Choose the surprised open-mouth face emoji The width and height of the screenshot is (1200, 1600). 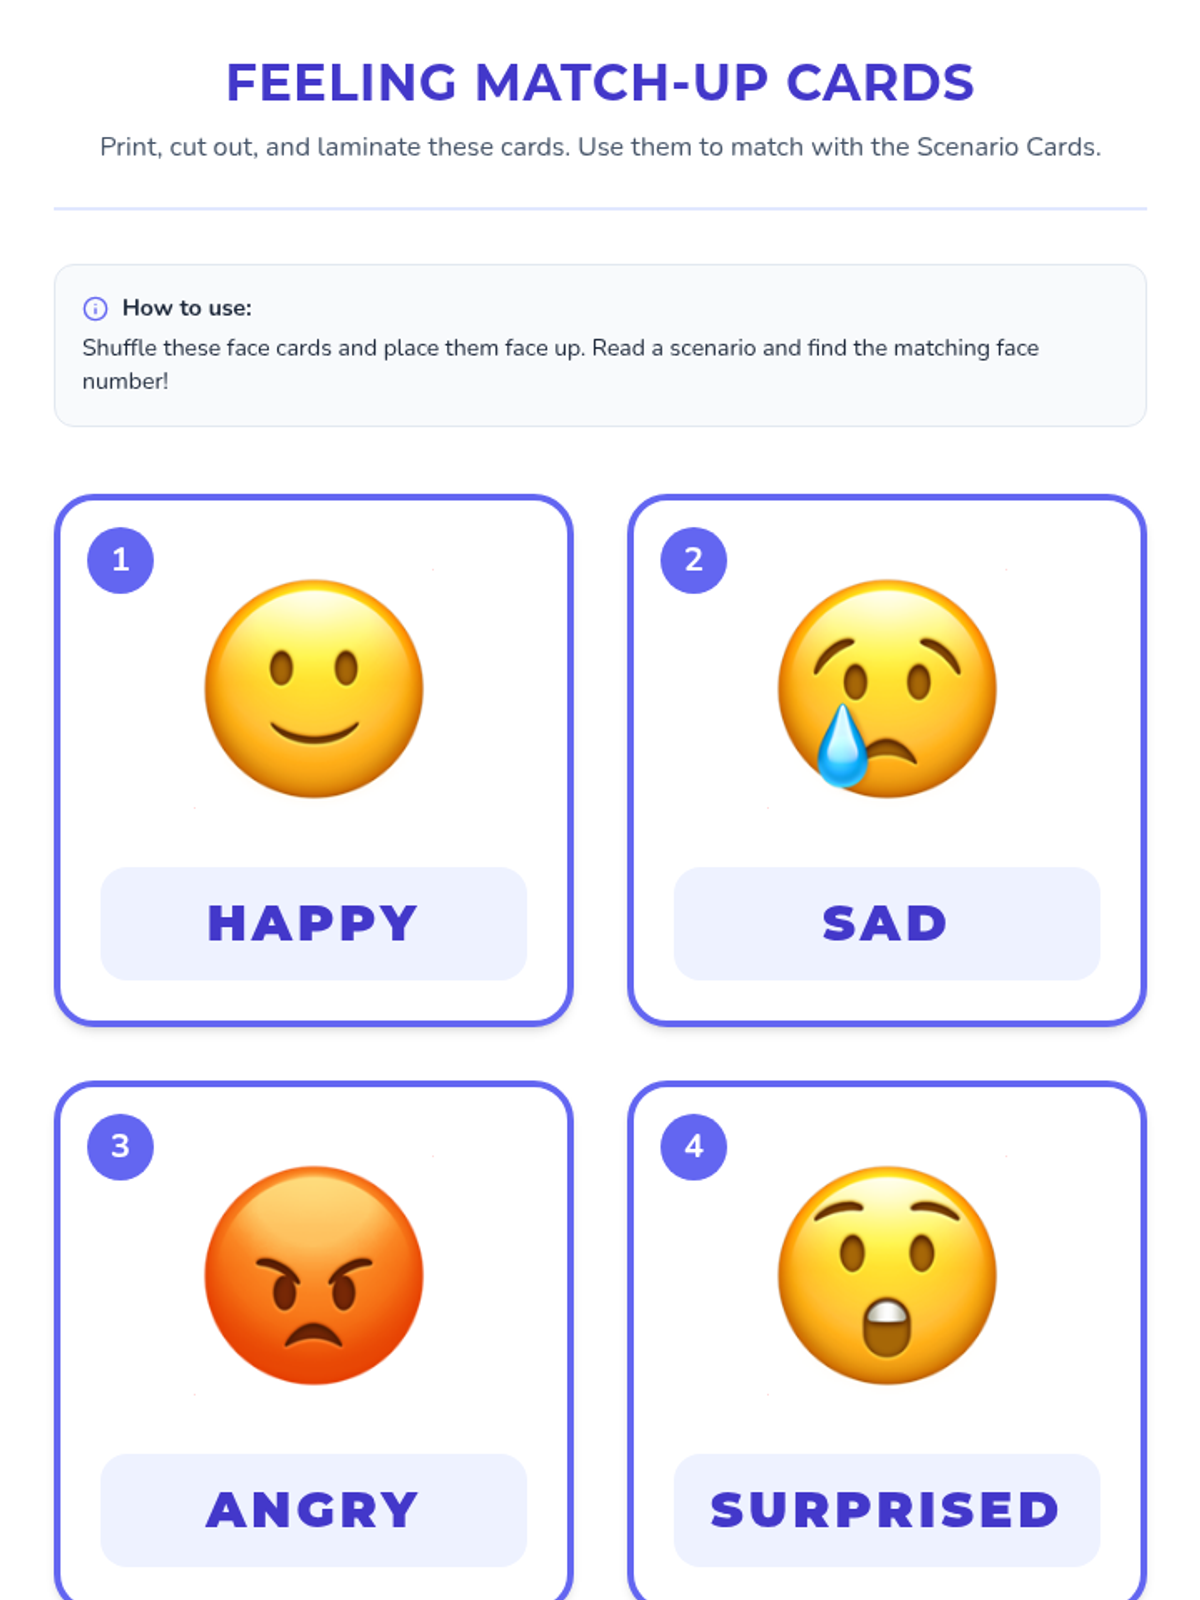pos(887,1275)
